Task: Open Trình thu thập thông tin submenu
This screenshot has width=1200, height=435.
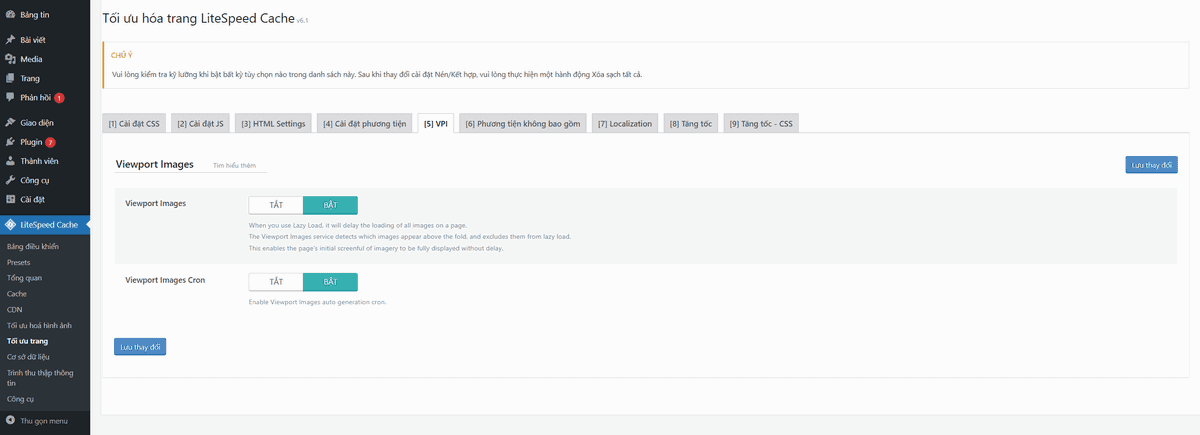Action: tap(40, 377)
